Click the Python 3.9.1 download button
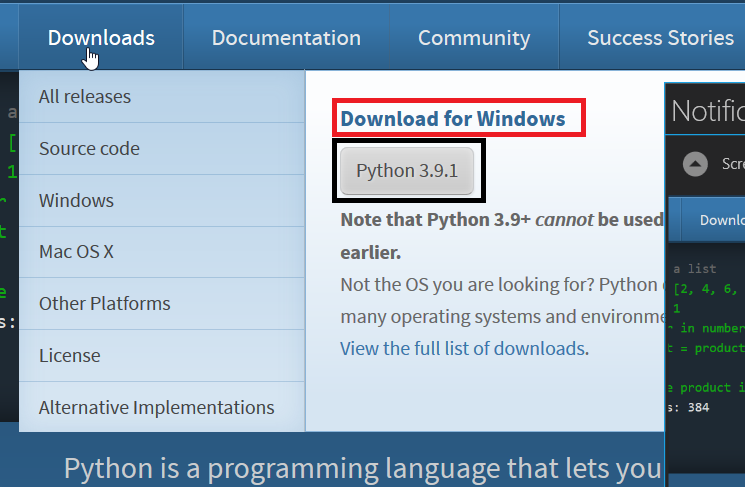The height and width of the screenshot is (487, 745). pyautogui.click(x=407, y=171)
